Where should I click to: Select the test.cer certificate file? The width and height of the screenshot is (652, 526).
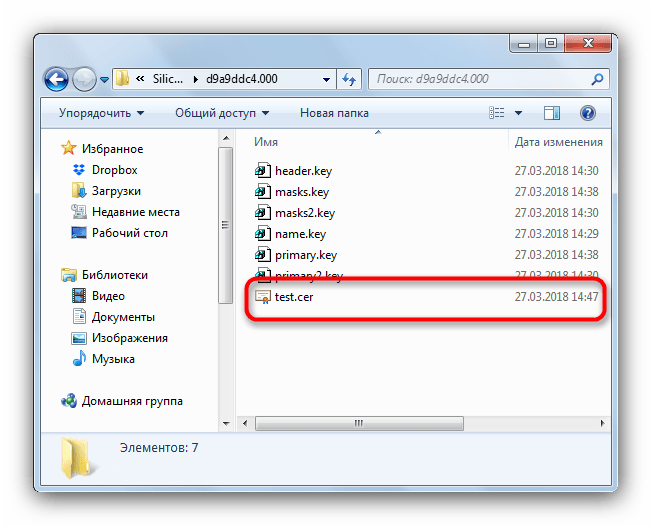[294, 297]
